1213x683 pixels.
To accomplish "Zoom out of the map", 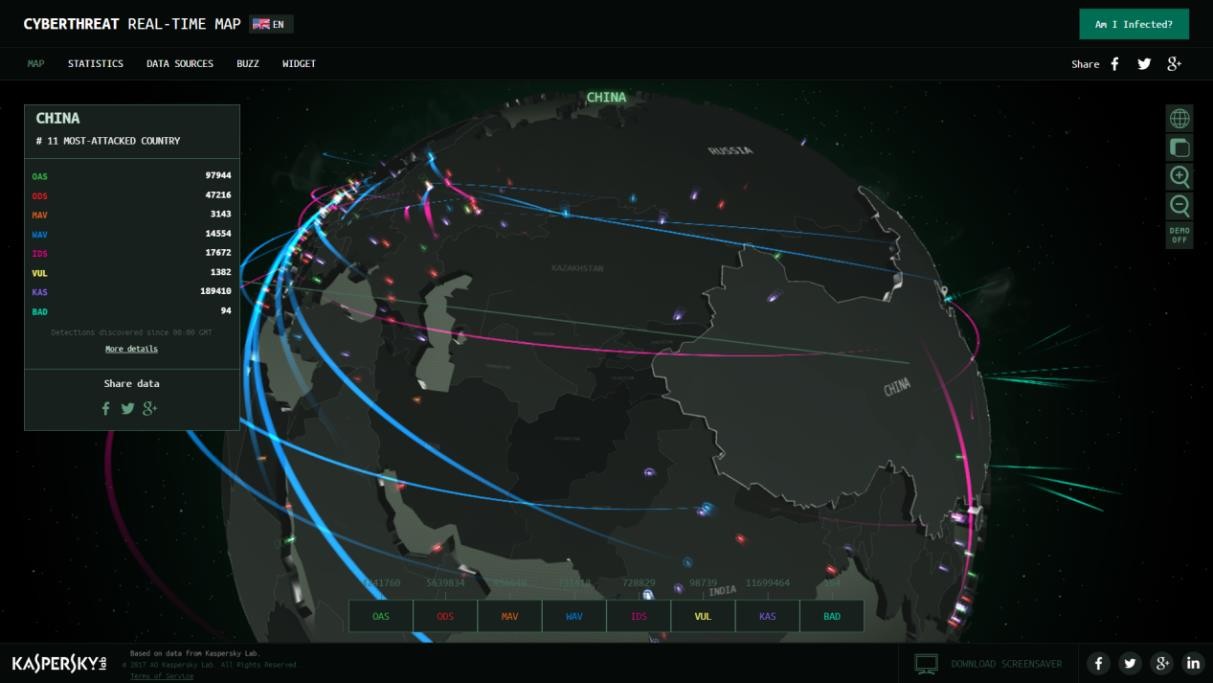I will click(1180, 206).
